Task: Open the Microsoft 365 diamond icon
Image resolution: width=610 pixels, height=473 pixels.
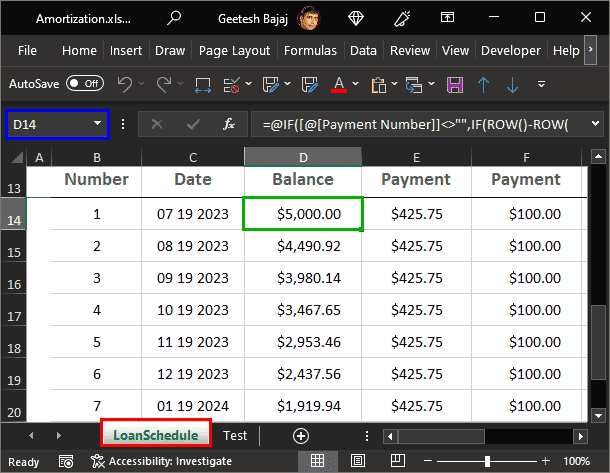Action: pos(356,18)
